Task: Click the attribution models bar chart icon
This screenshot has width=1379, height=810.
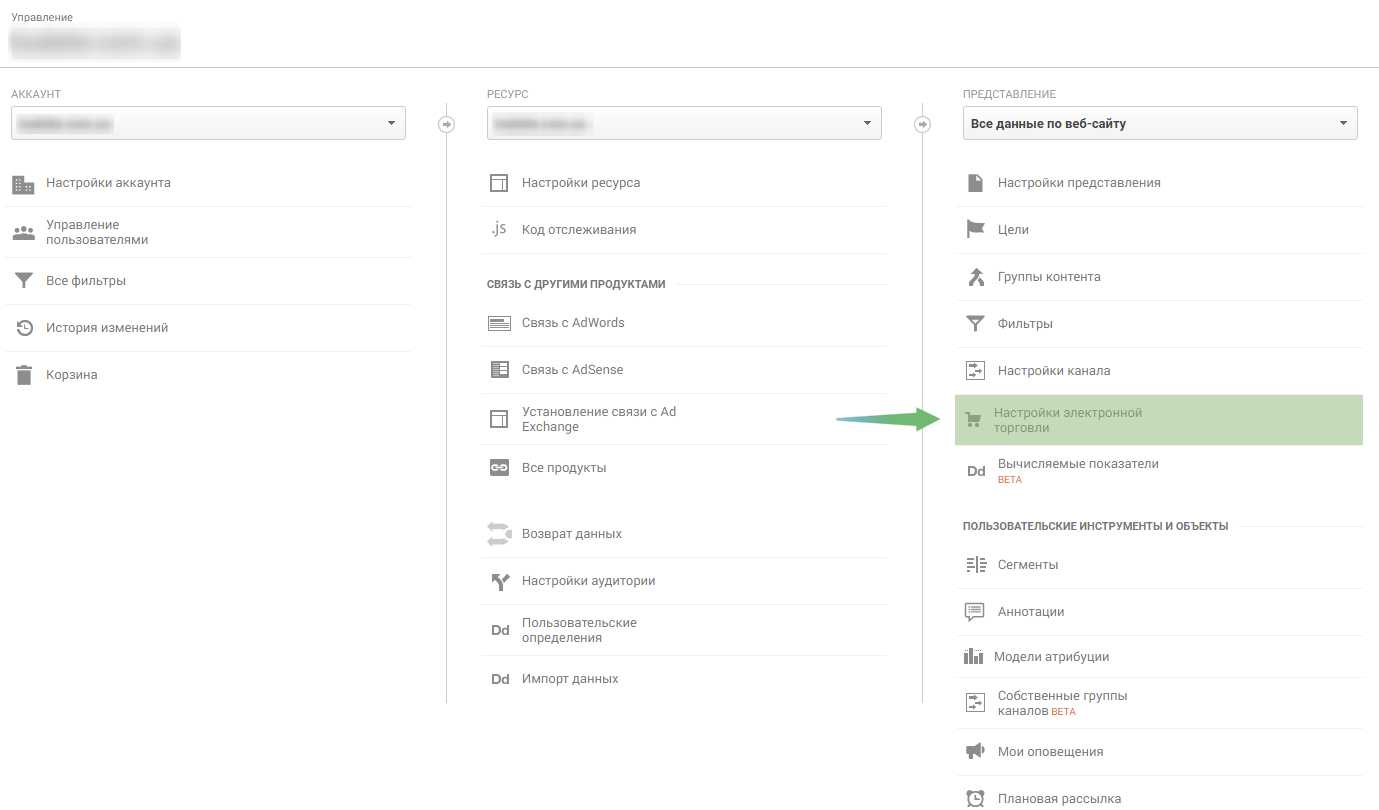Action: click(x=973, y=657)
